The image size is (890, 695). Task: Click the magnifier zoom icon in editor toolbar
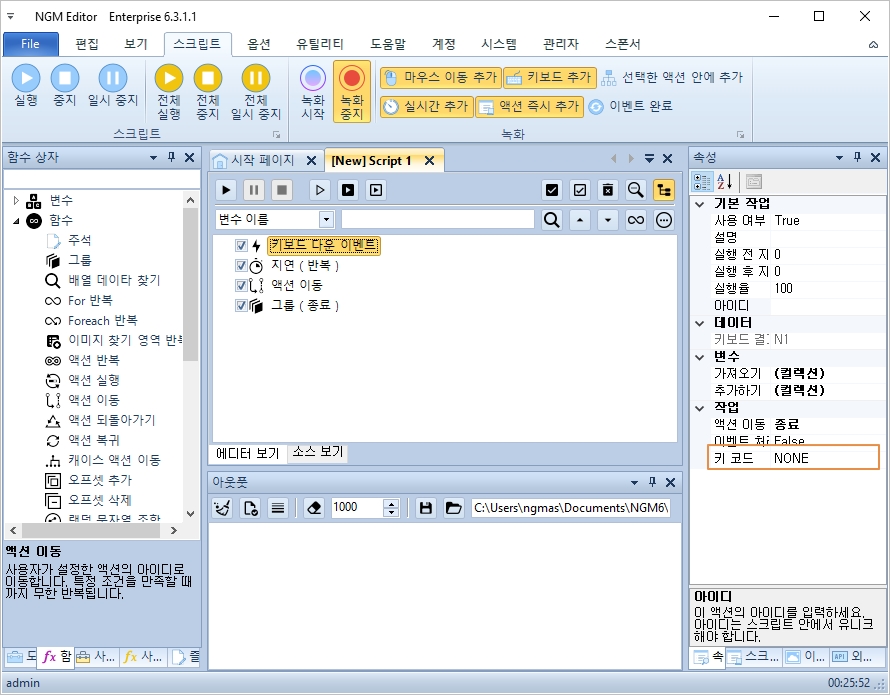(636, 190)
